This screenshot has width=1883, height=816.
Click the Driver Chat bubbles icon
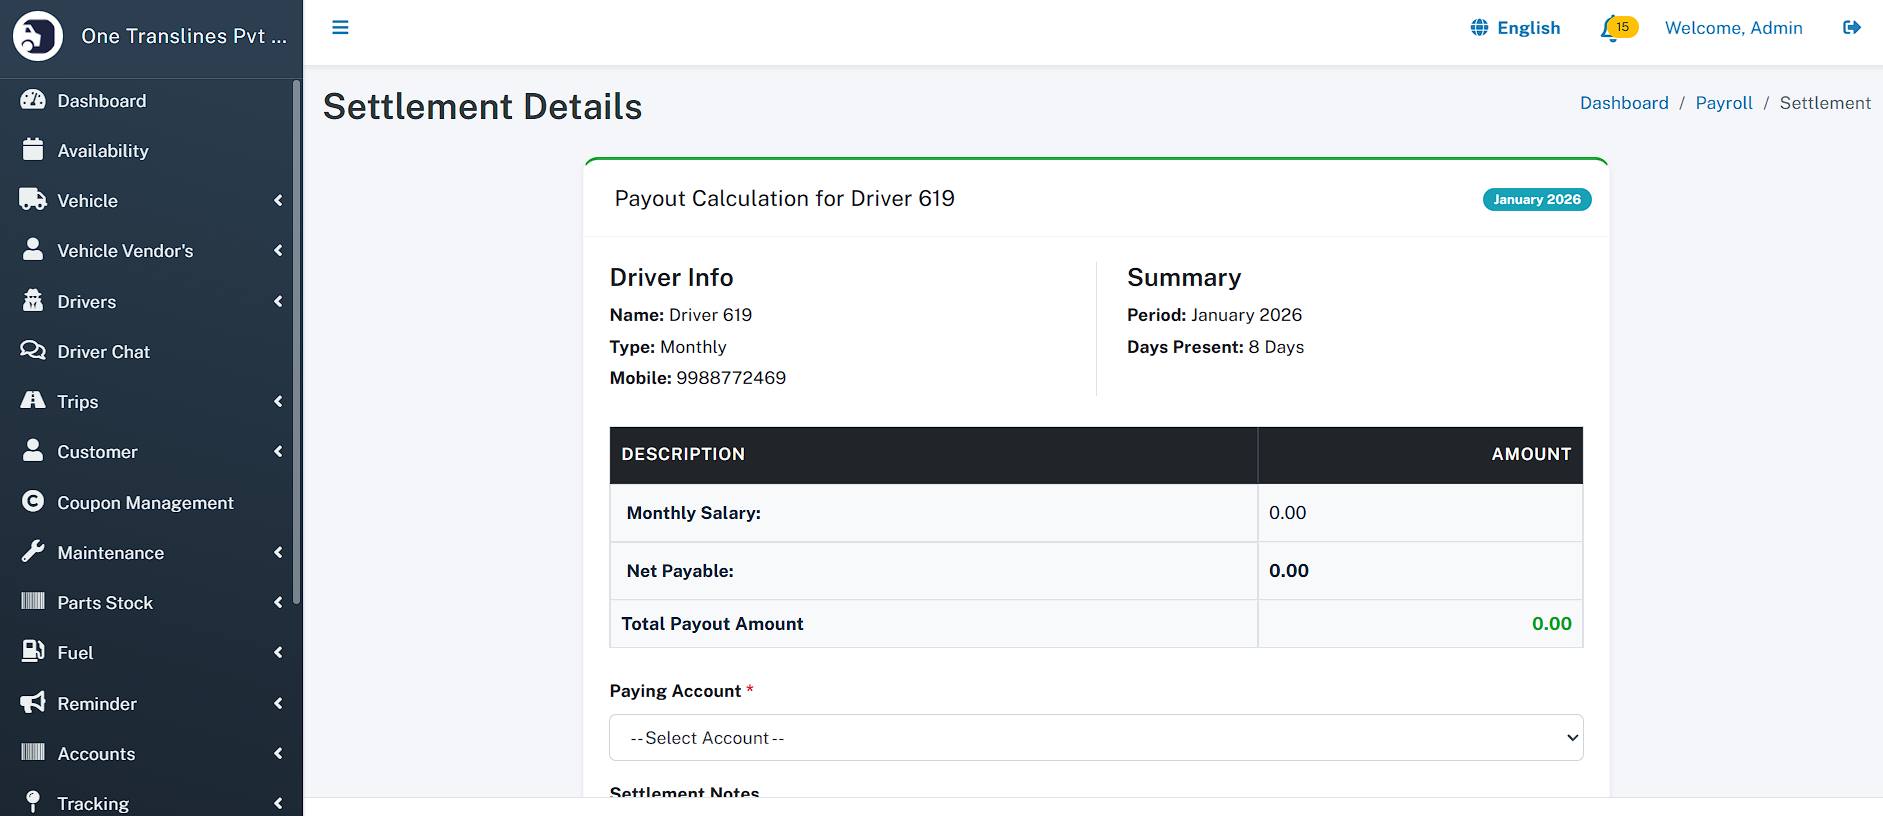pos(33,351)
